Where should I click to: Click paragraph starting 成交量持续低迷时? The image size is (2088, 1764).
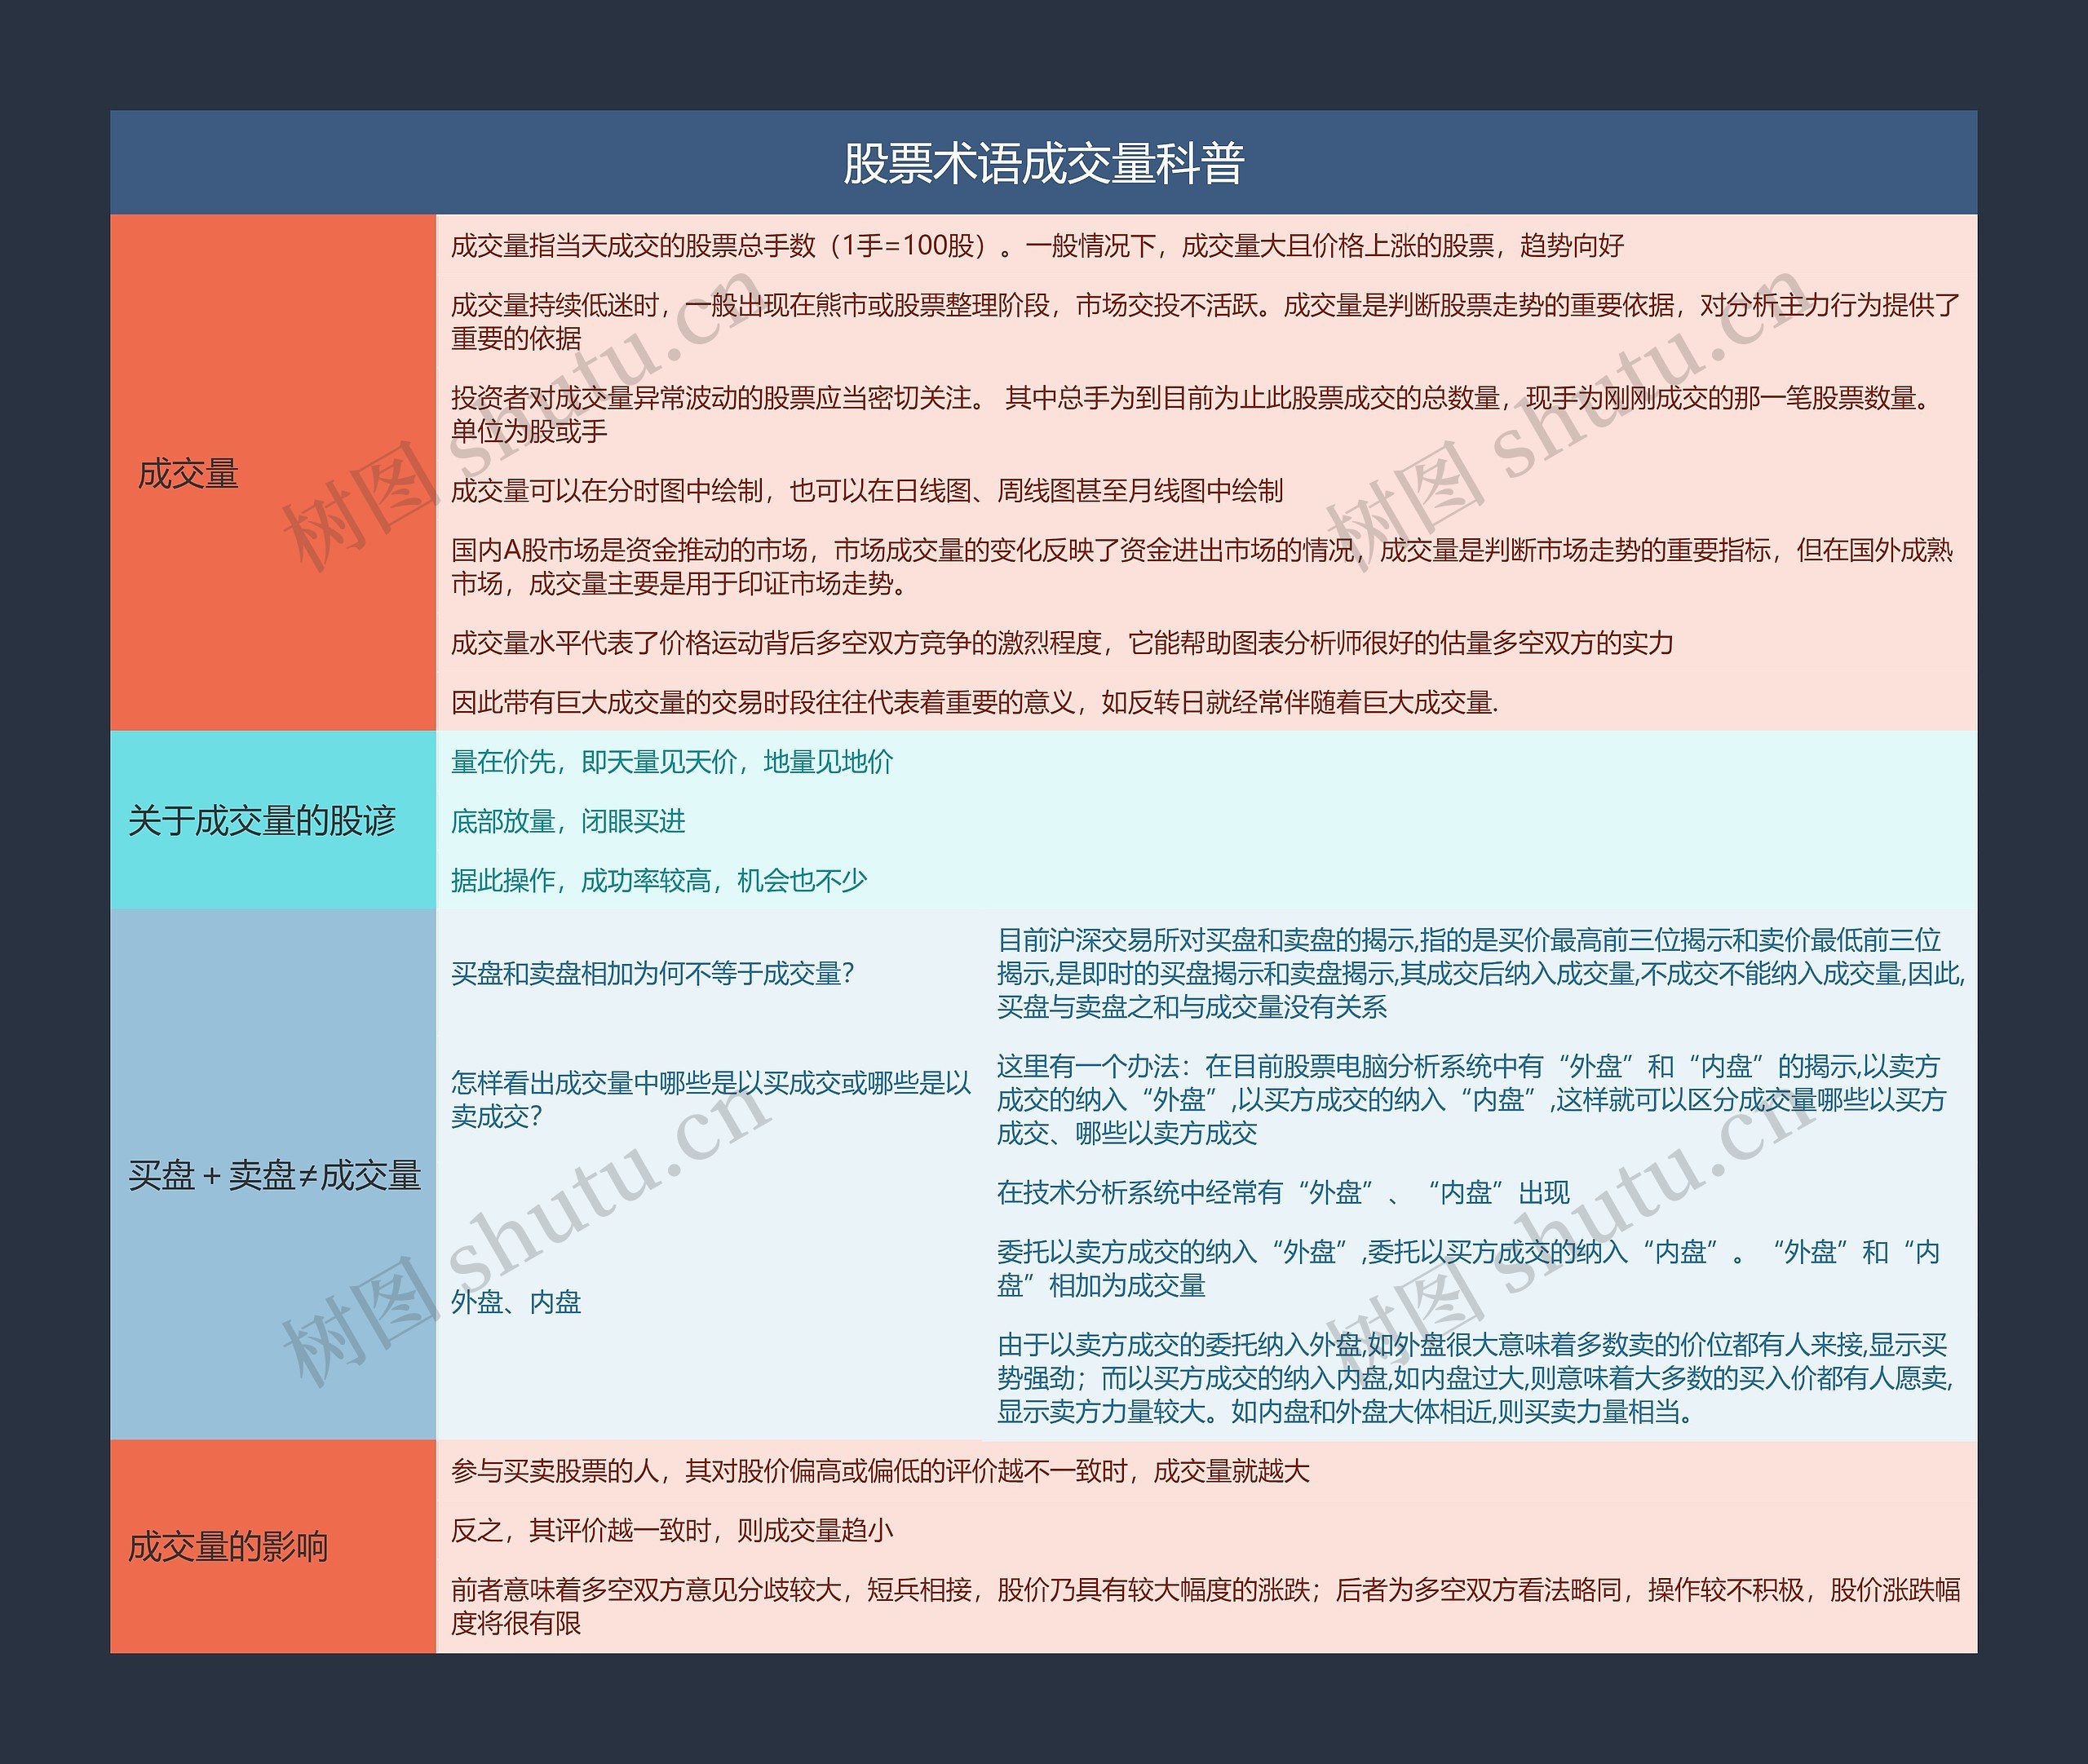pos(1205,321)
